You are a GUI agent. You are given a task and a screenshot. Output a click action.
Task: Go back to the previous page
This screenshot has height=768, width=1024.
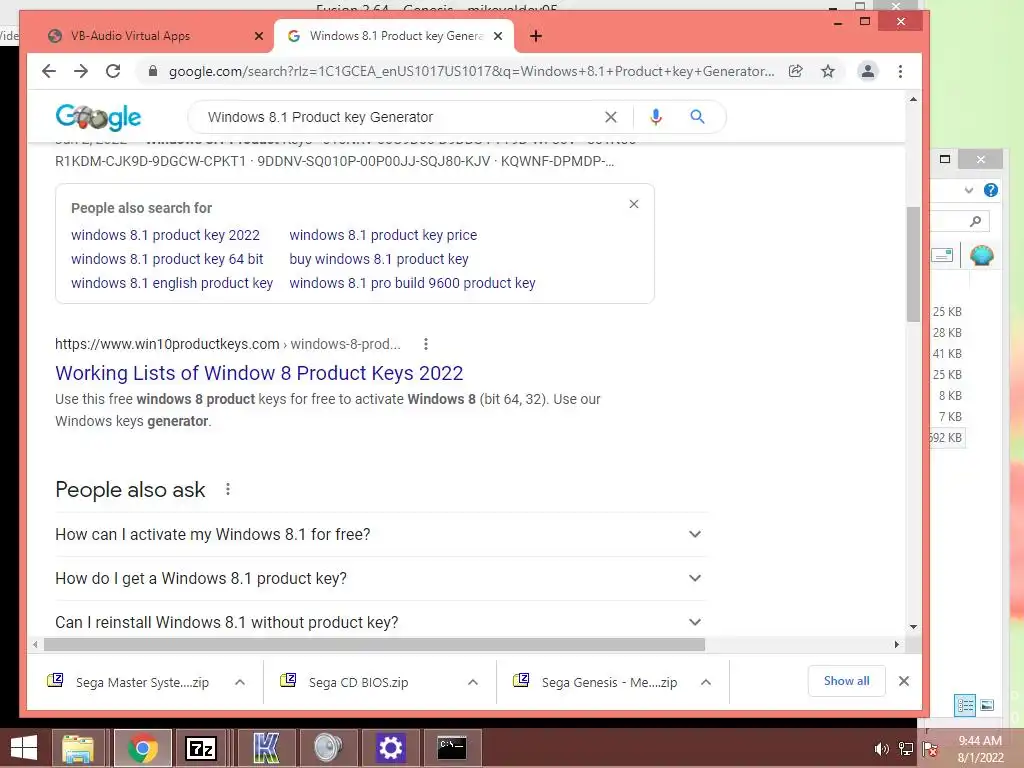(x=49, y=71)
